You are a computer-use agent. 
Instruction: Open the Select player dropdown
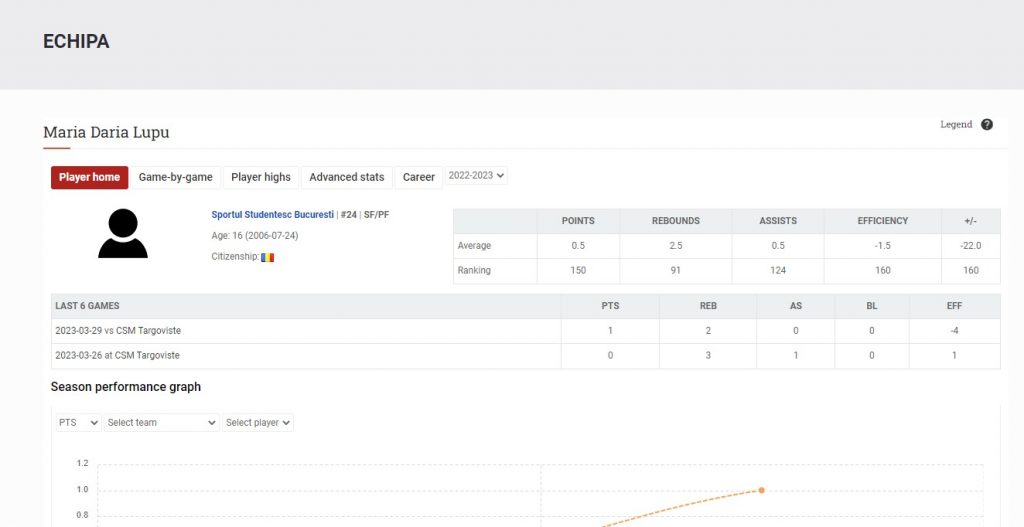tap(258, 423)
